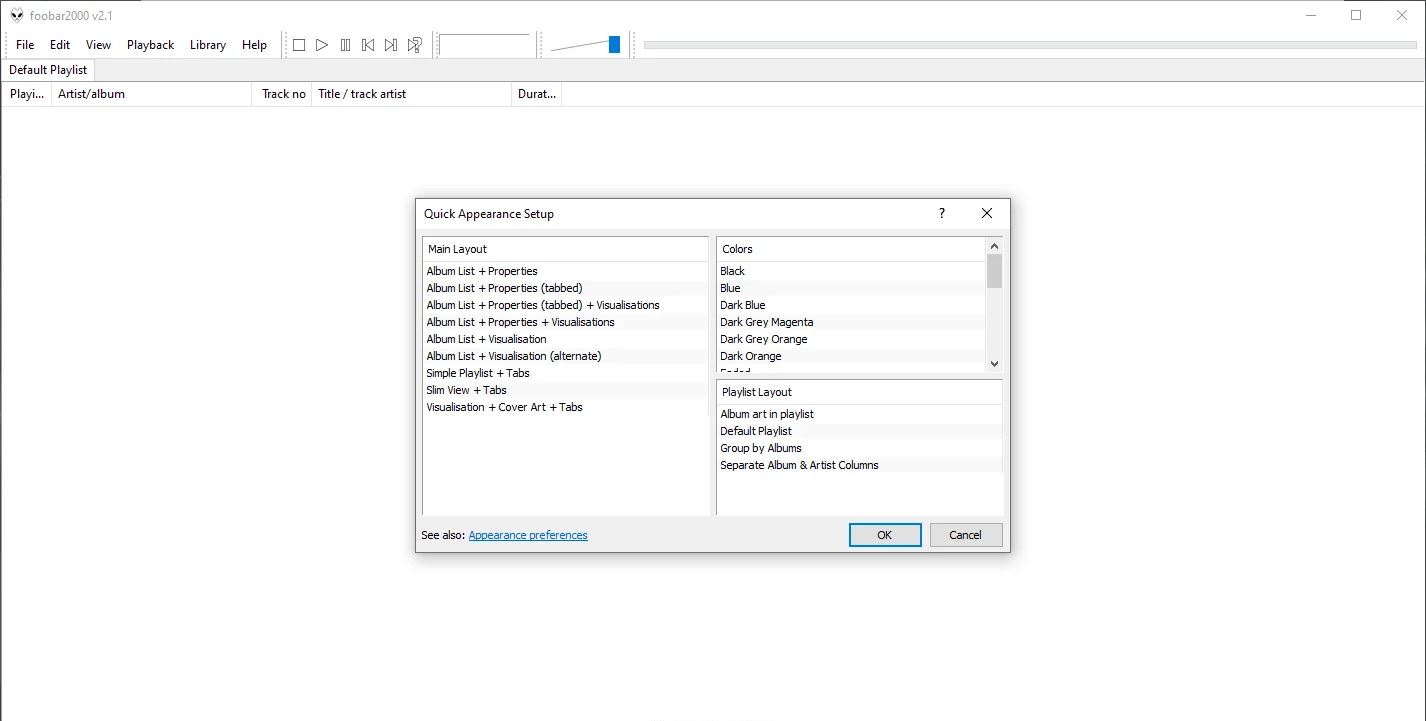This screenshot has width=1426, height=721.
Task: Open the Edit menu
Action: click(60, 45)
